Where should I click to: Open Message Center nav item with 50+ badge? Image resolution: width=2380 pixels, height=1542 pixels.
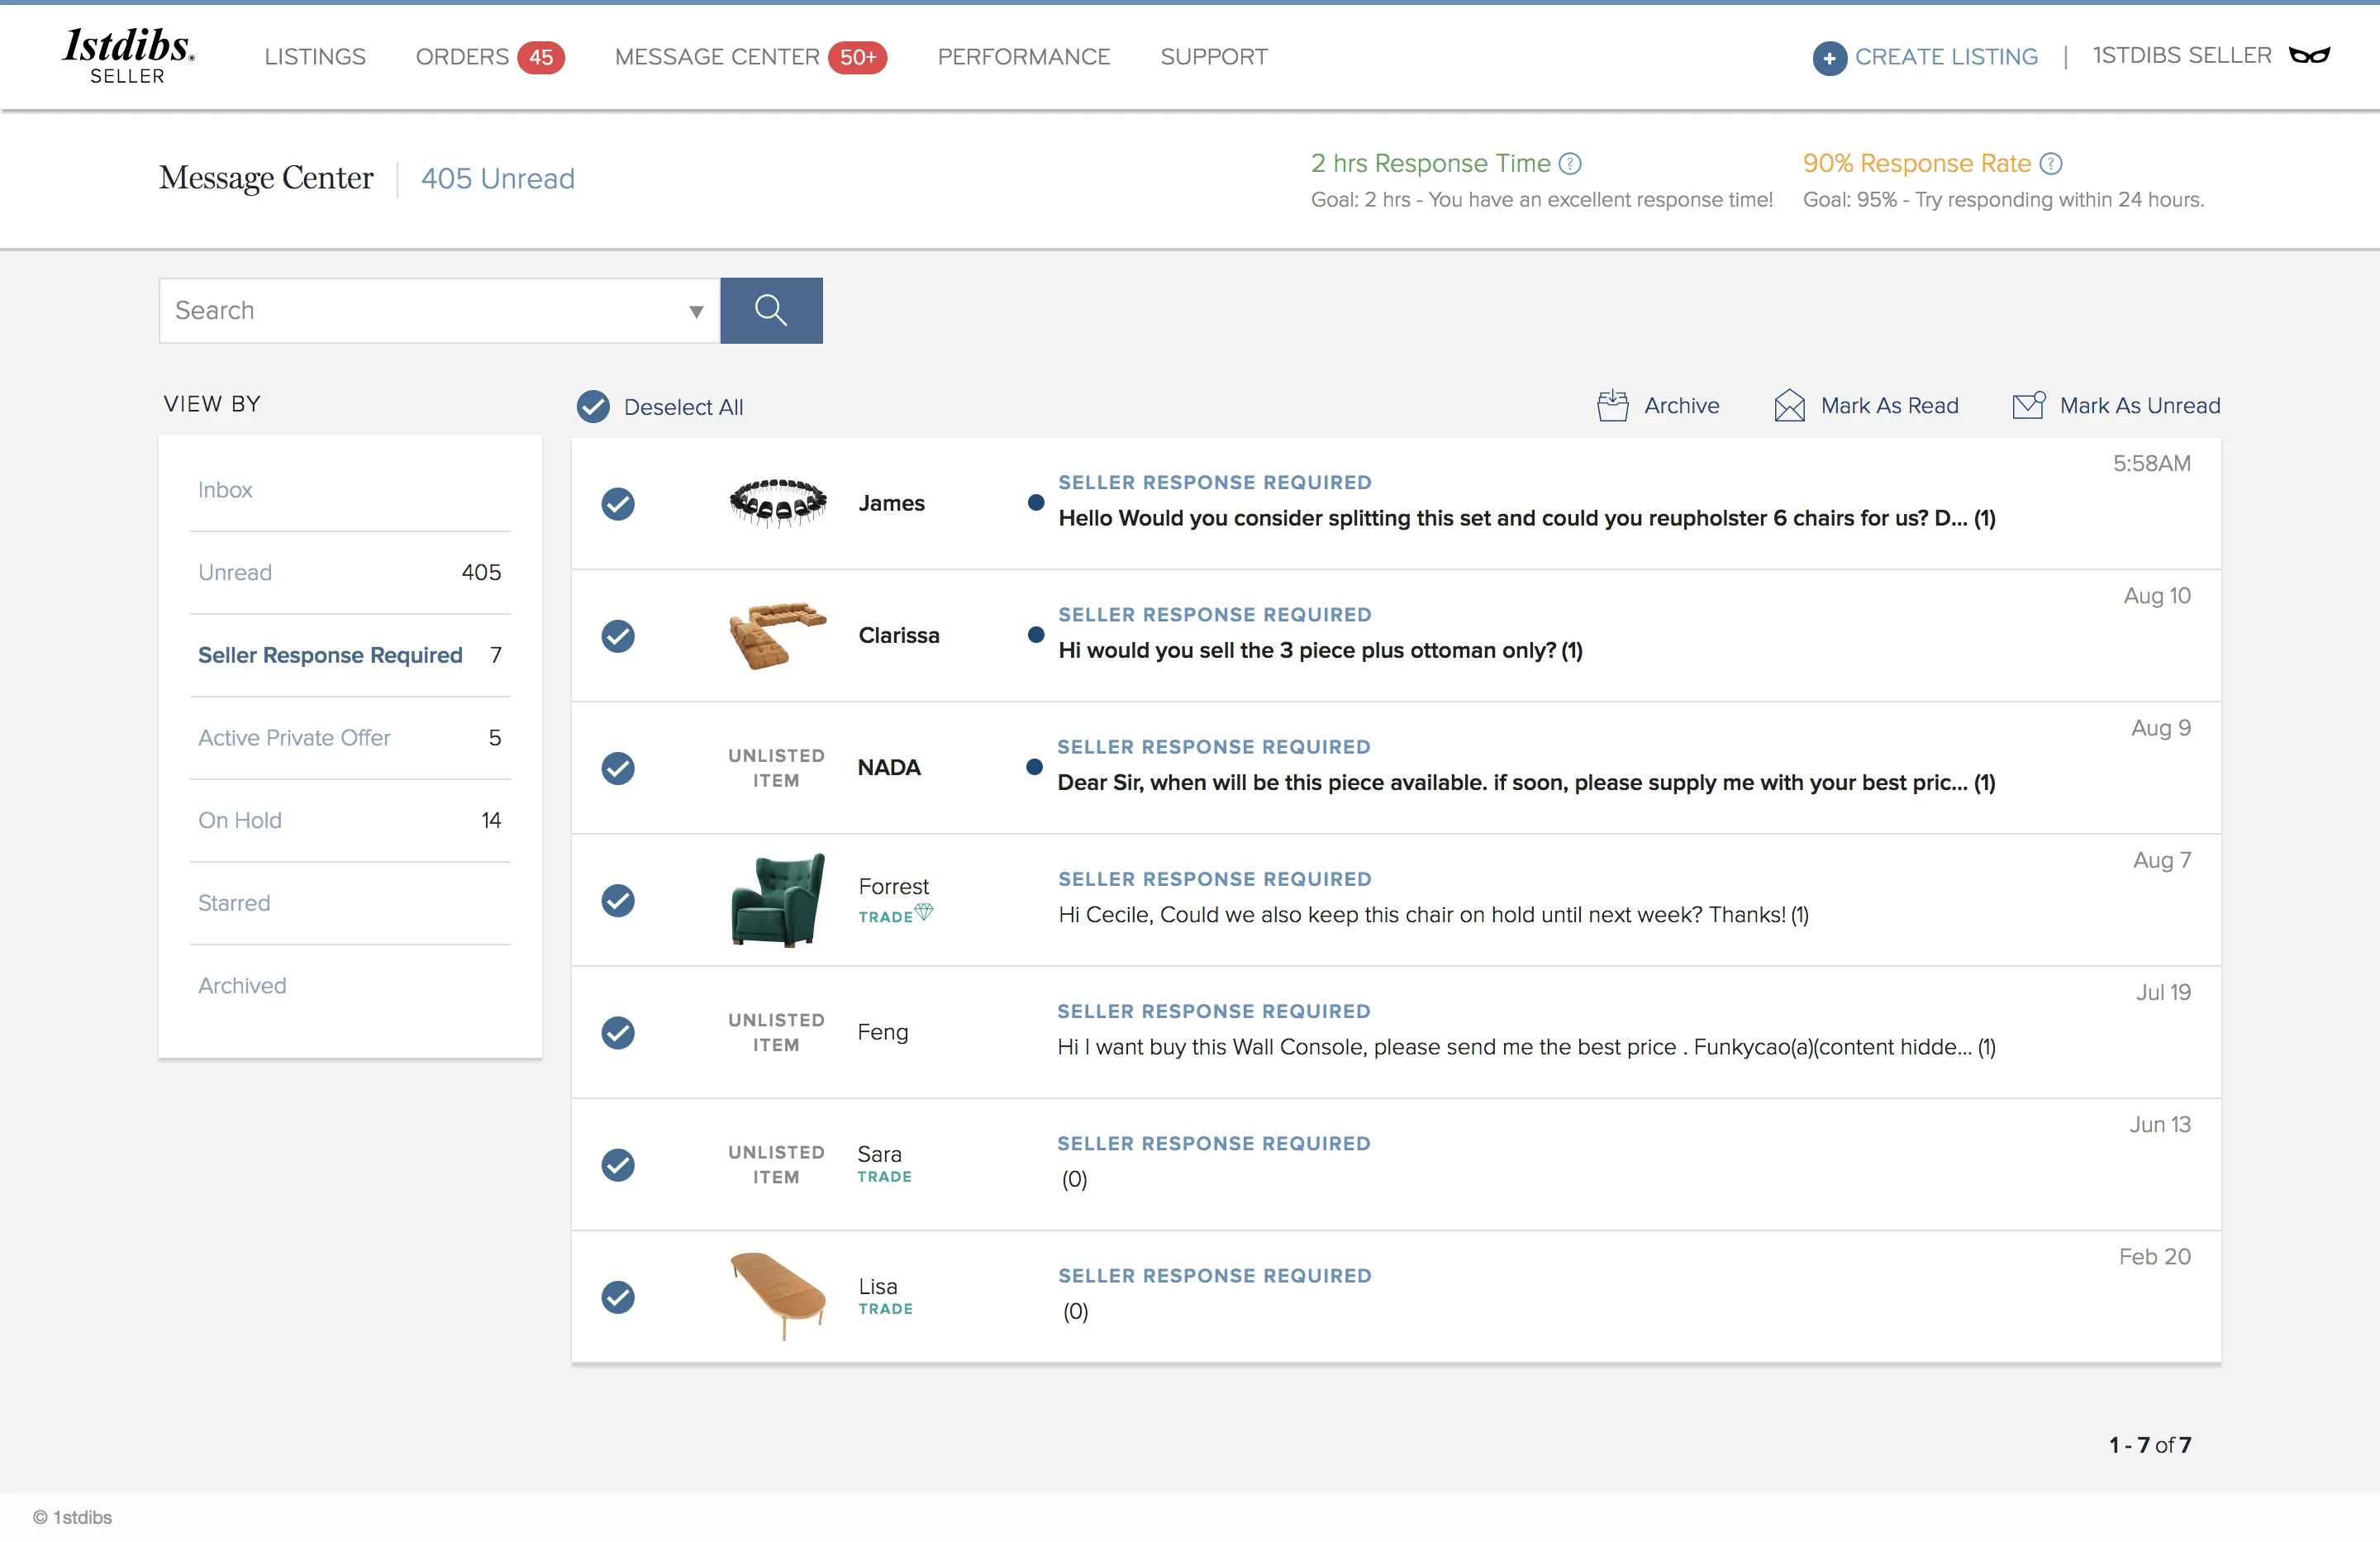point(751,57)
